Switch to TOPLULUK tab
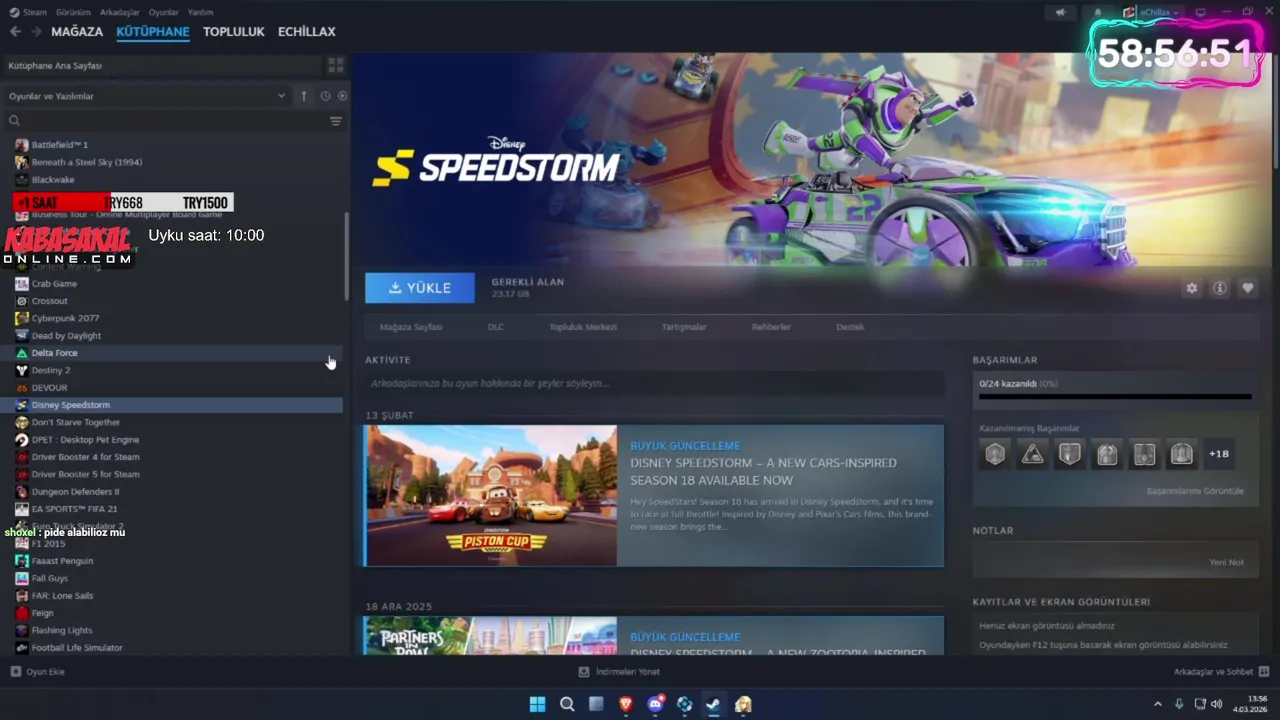The height and width of the screenshot is (720, 1280). pos(234,32)
